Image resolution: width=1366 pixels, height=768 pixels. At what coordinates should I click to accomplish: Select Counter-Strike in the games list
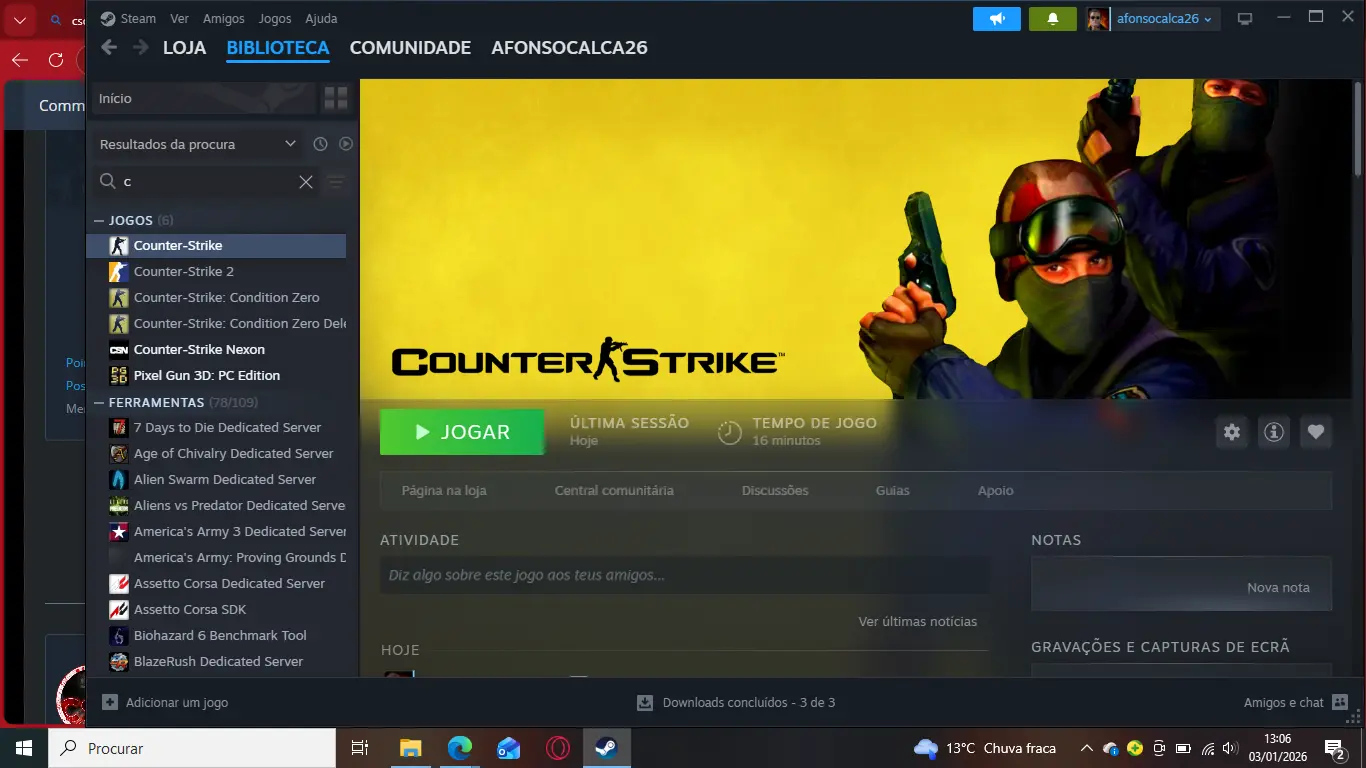tap(216, 245)
